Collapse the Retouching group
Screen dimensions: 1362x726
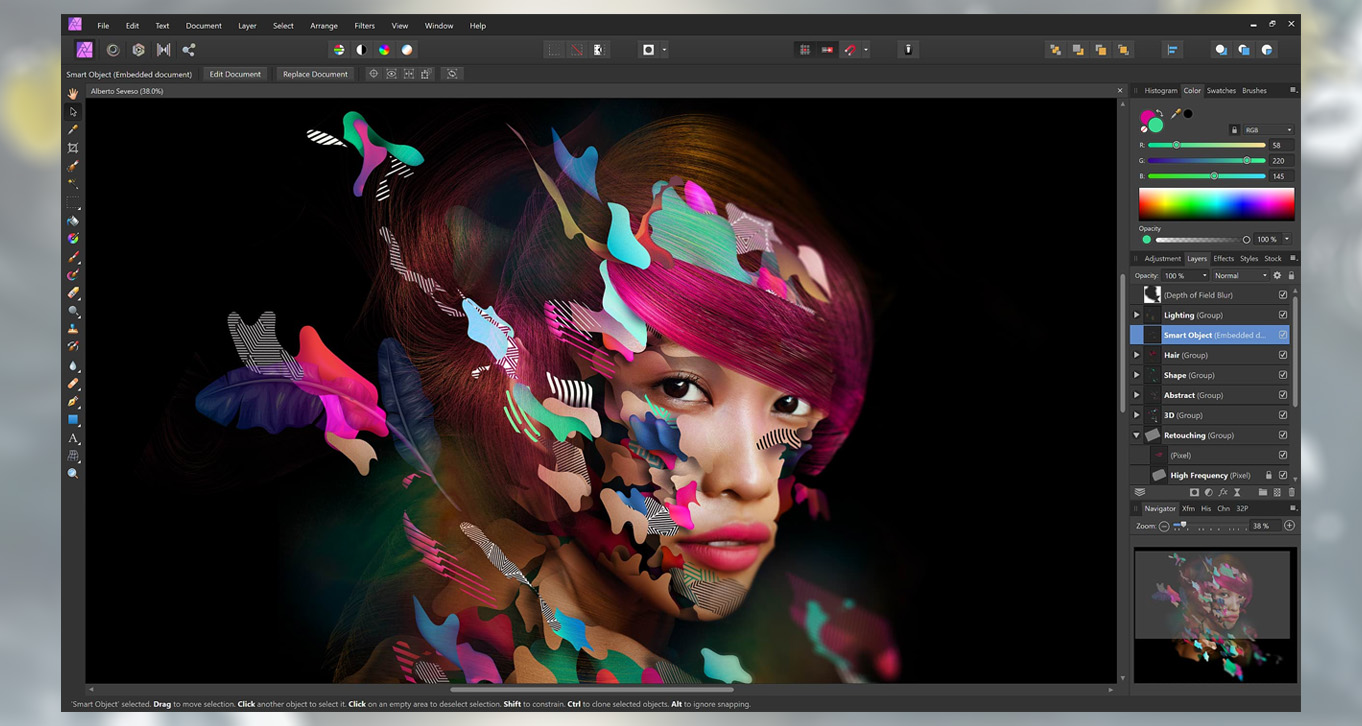[1136, 435]
